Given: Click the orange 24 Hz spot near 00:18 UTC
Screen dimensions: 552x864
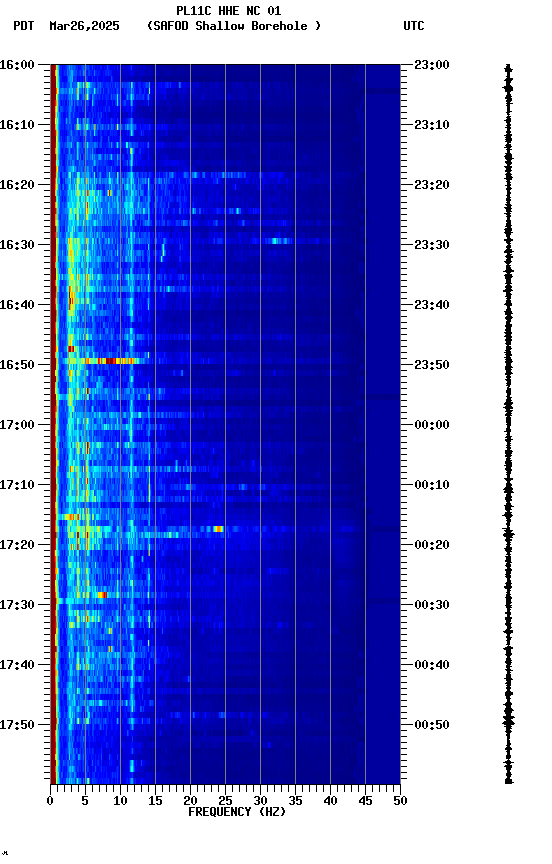Looking at the screenshot, I should (219, 529).
